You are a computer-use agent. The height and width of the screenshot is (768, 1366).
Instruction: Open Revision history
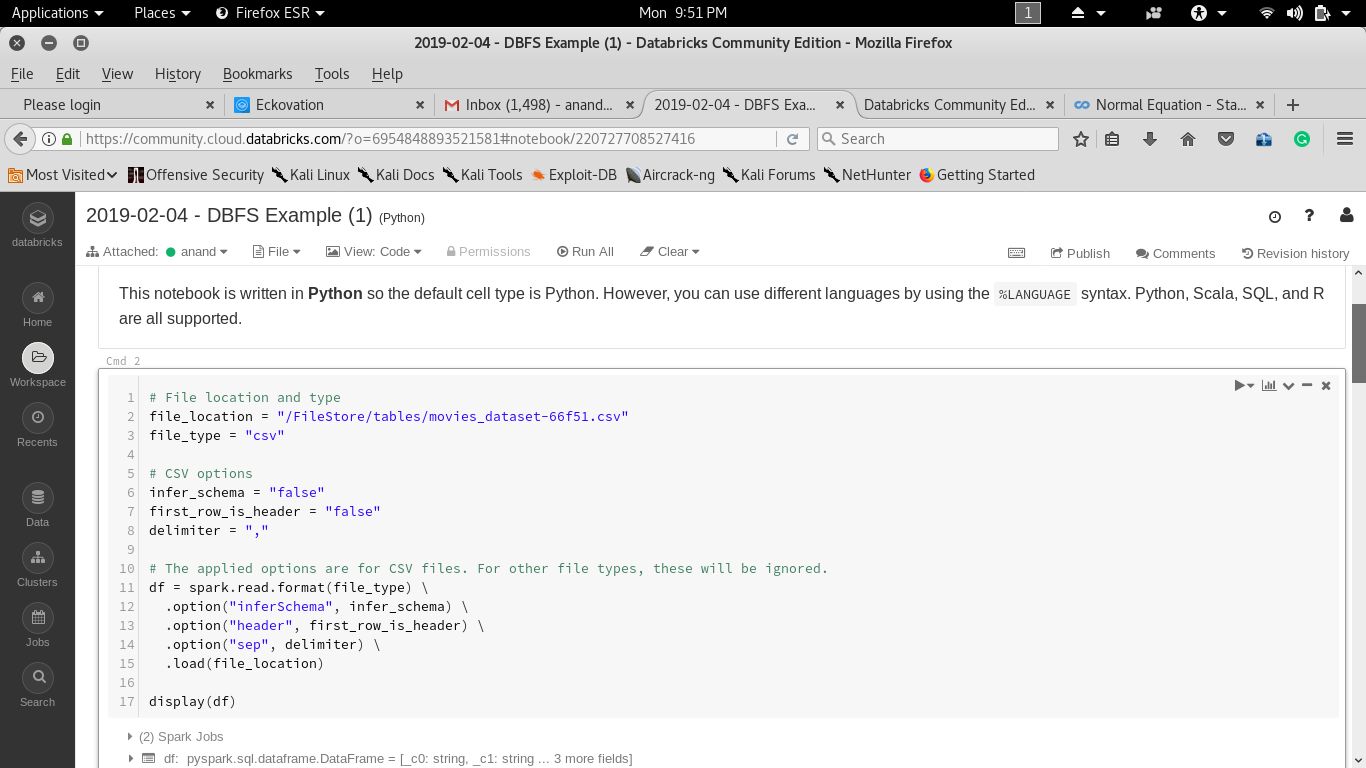(1295, 253)
